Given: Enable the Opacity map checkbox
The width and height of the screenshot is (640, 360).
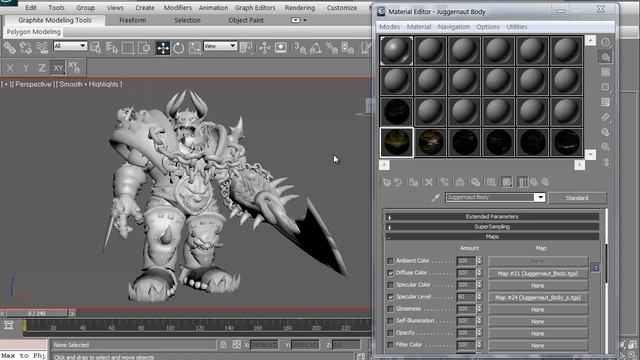Looking at the screenshot, I should coord(390,333).
